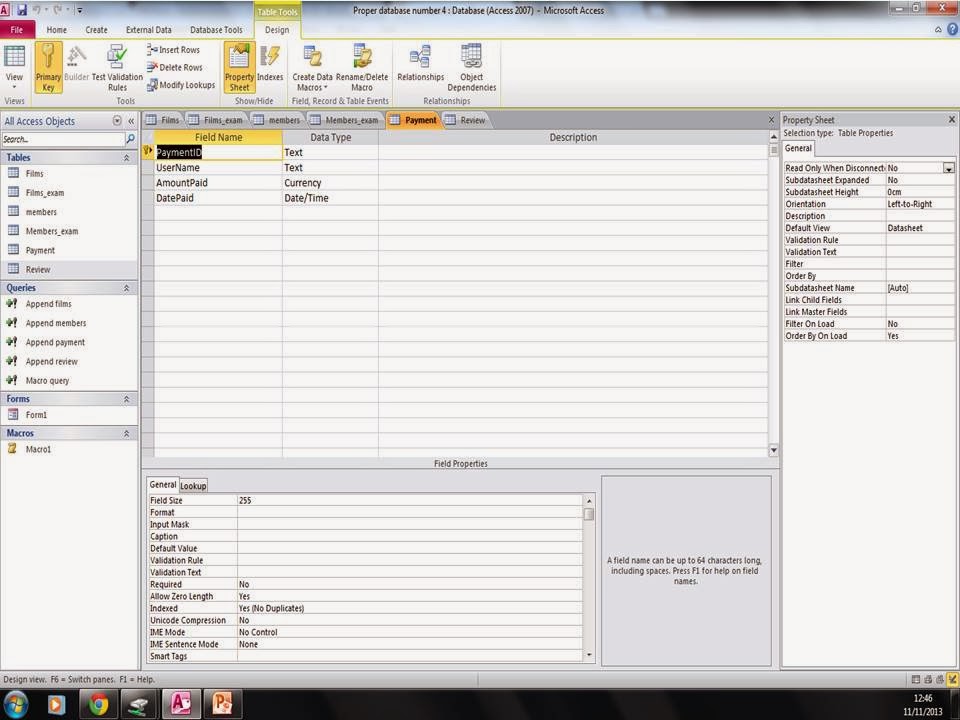This screenshot has width=960, height=720.
Task: Switch to the Films document tab
Action: point(163,120)
